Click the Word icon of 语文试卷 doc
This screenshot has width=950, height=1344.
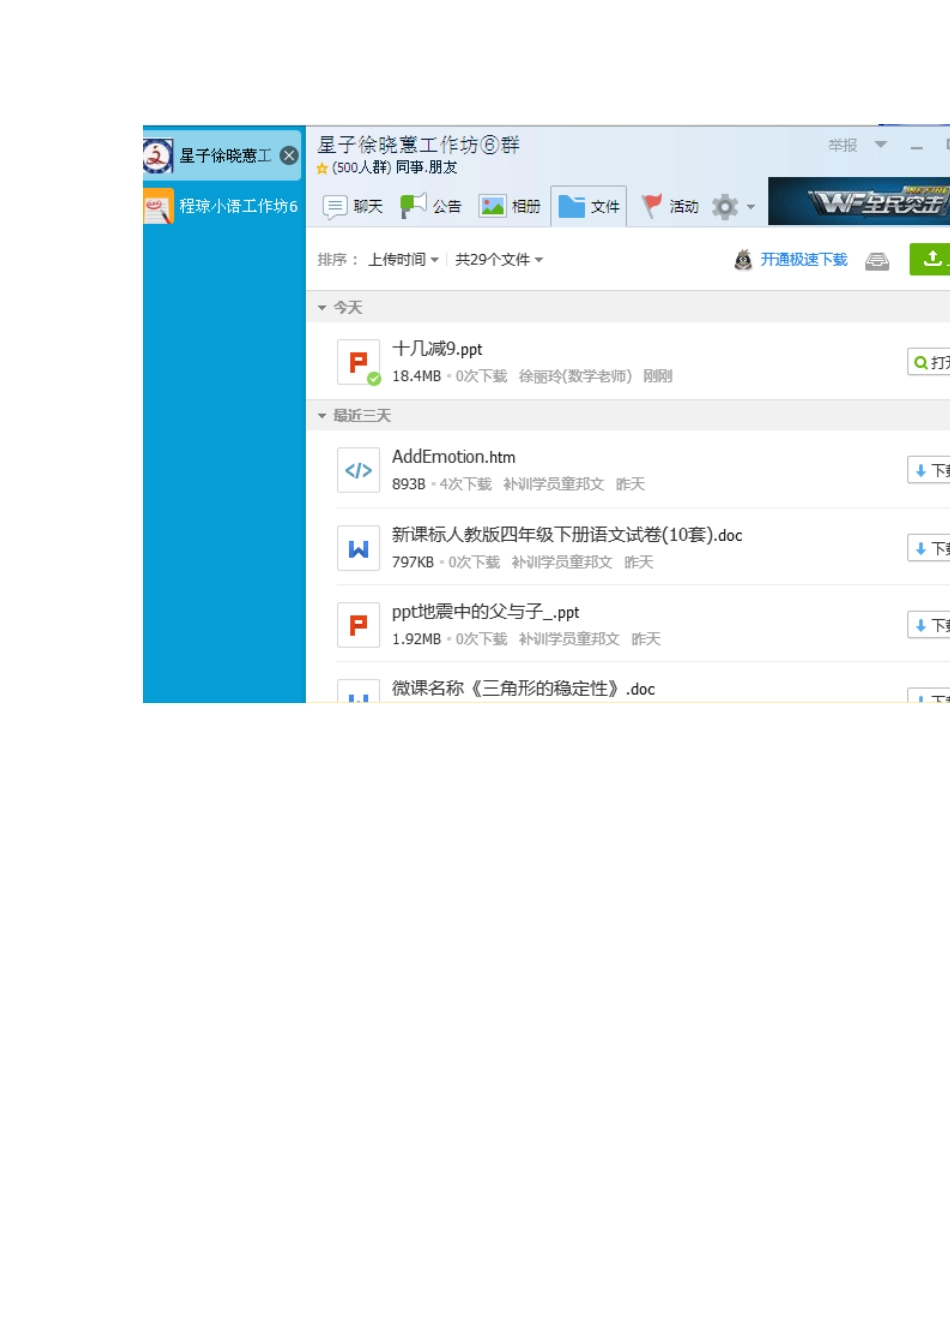(x=358, y=548)
